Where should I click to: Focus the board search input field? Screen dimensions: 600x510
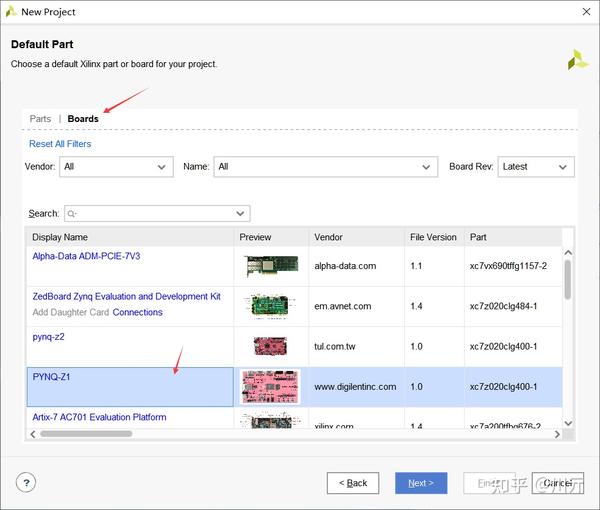156,214
